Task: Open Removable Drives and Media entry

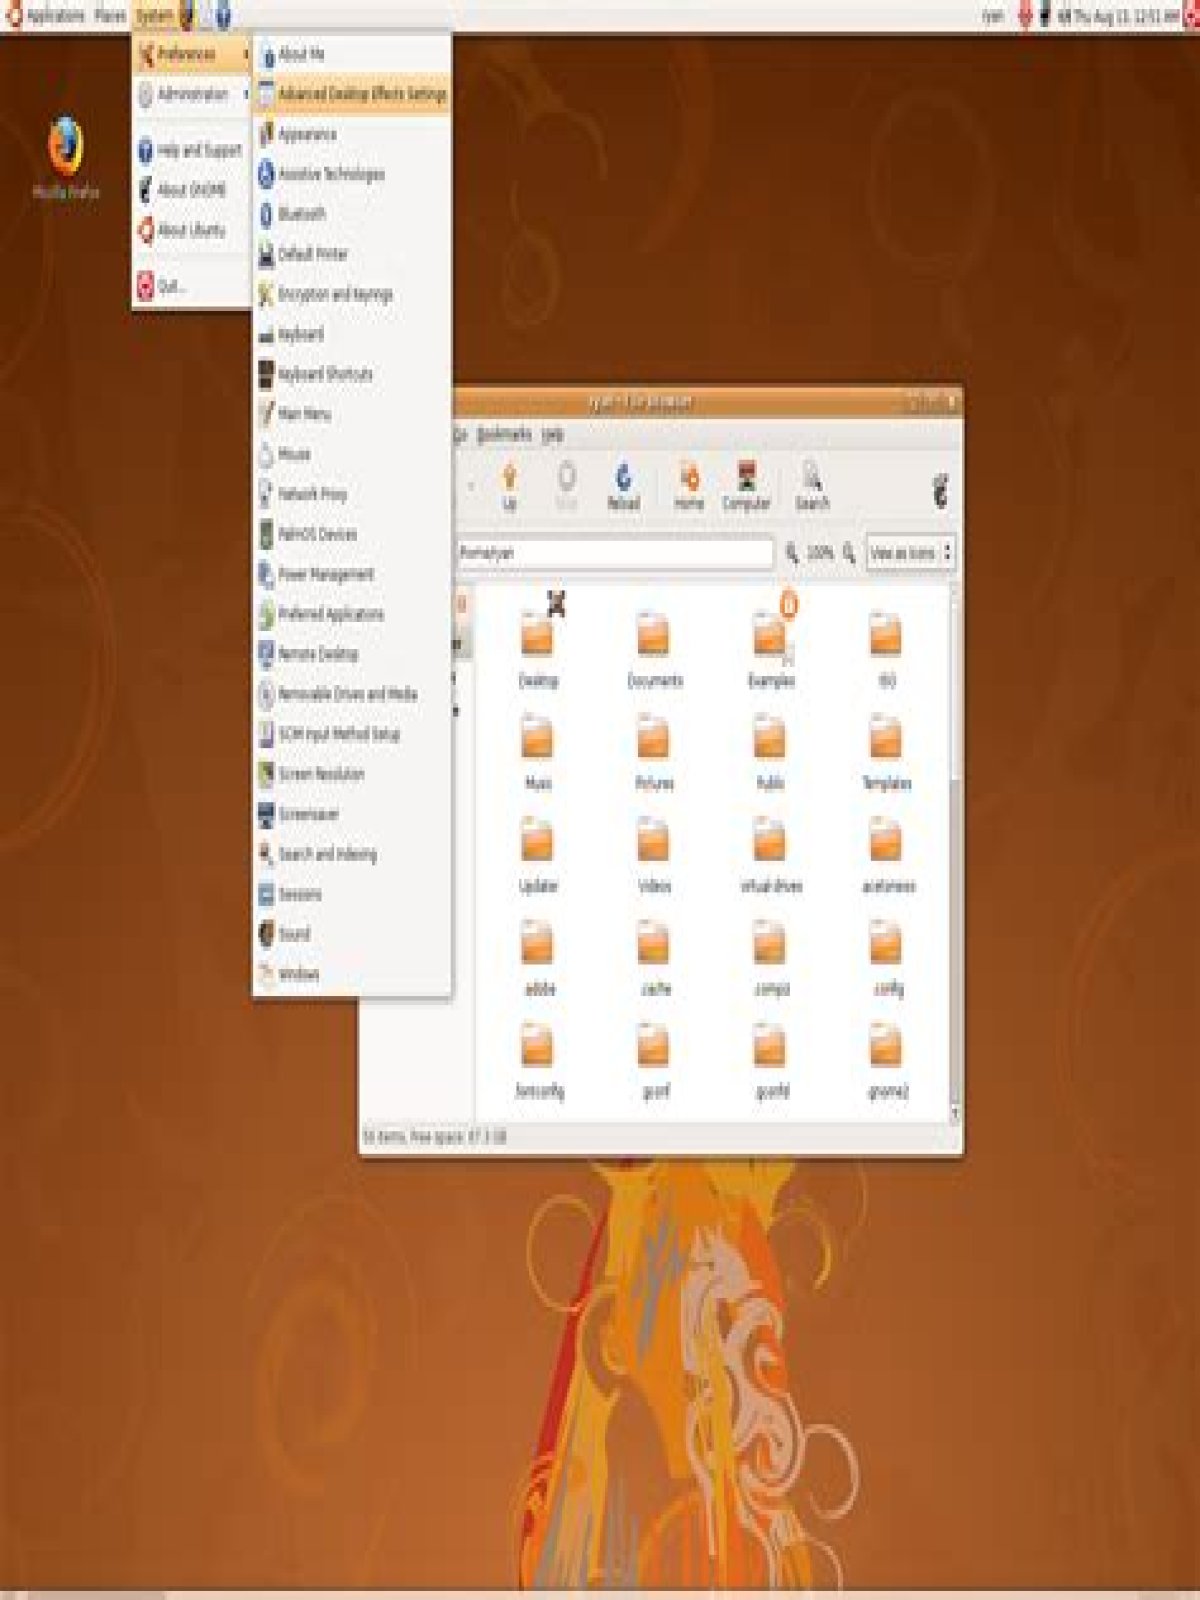Action: coord(351,694)
